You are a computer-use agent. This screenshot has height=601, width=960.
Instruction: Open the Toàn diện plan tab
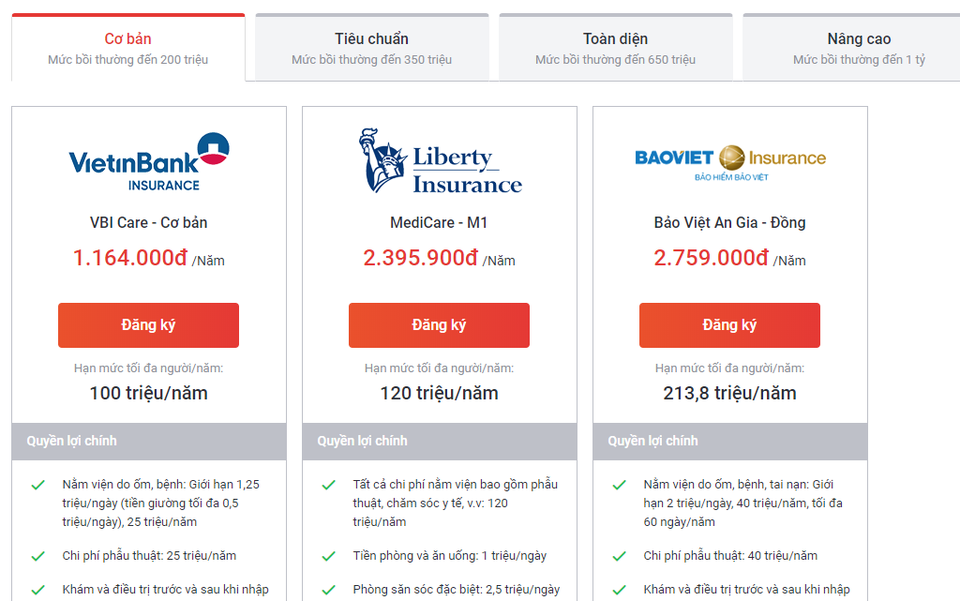pos(615,48)
